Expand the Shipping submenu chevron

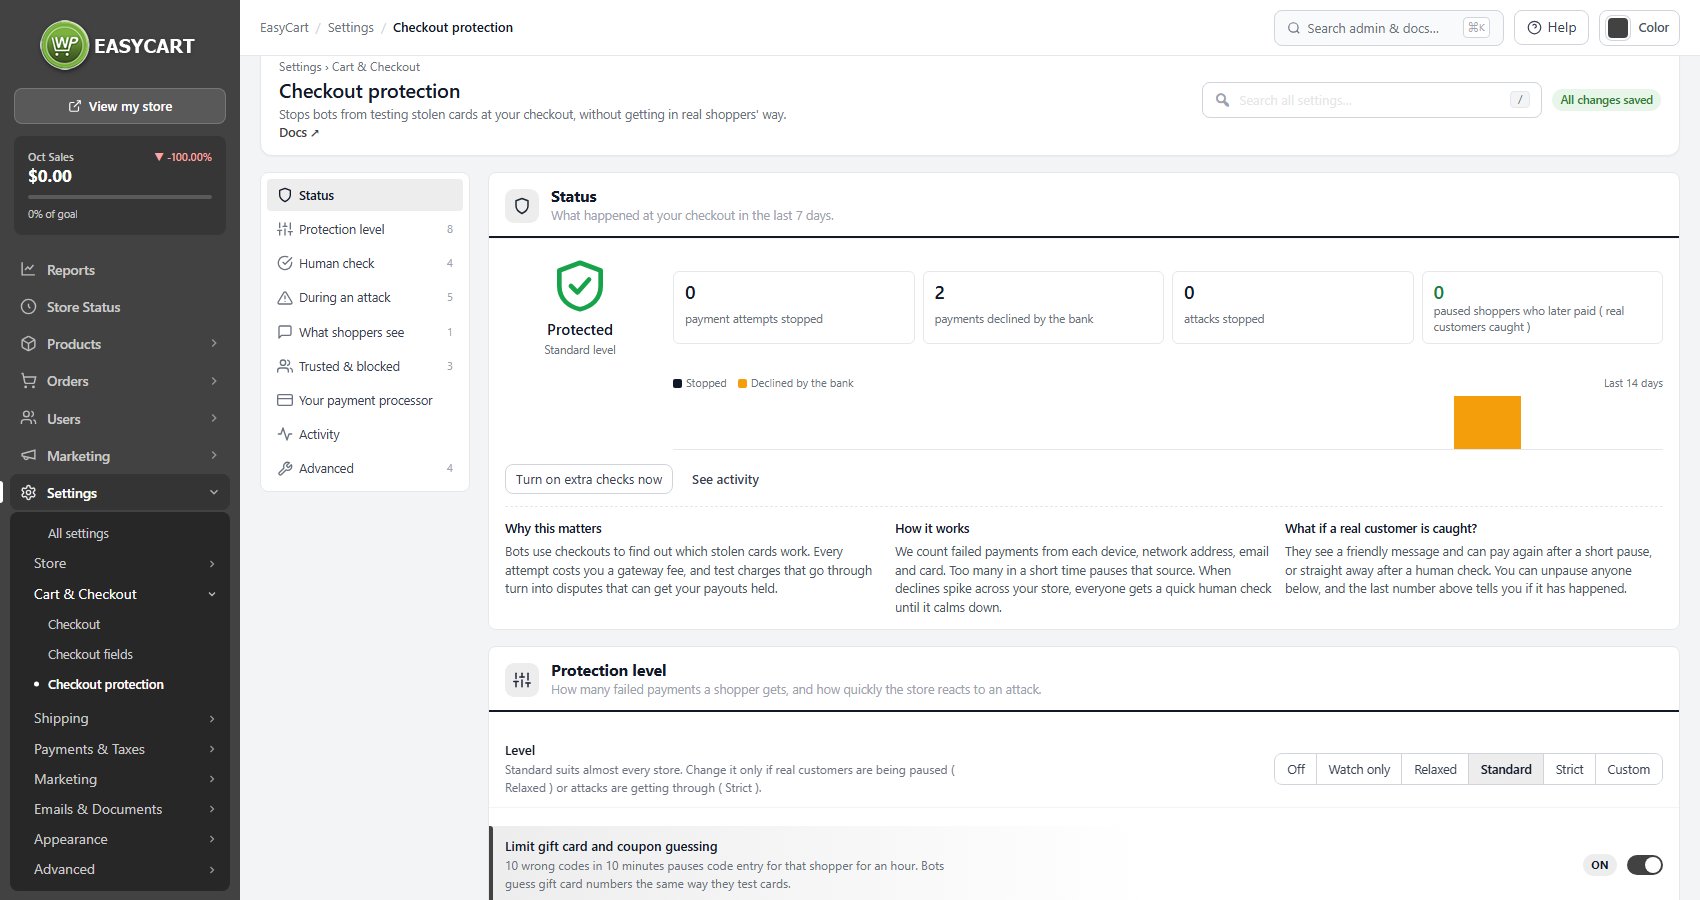(212, 718)
